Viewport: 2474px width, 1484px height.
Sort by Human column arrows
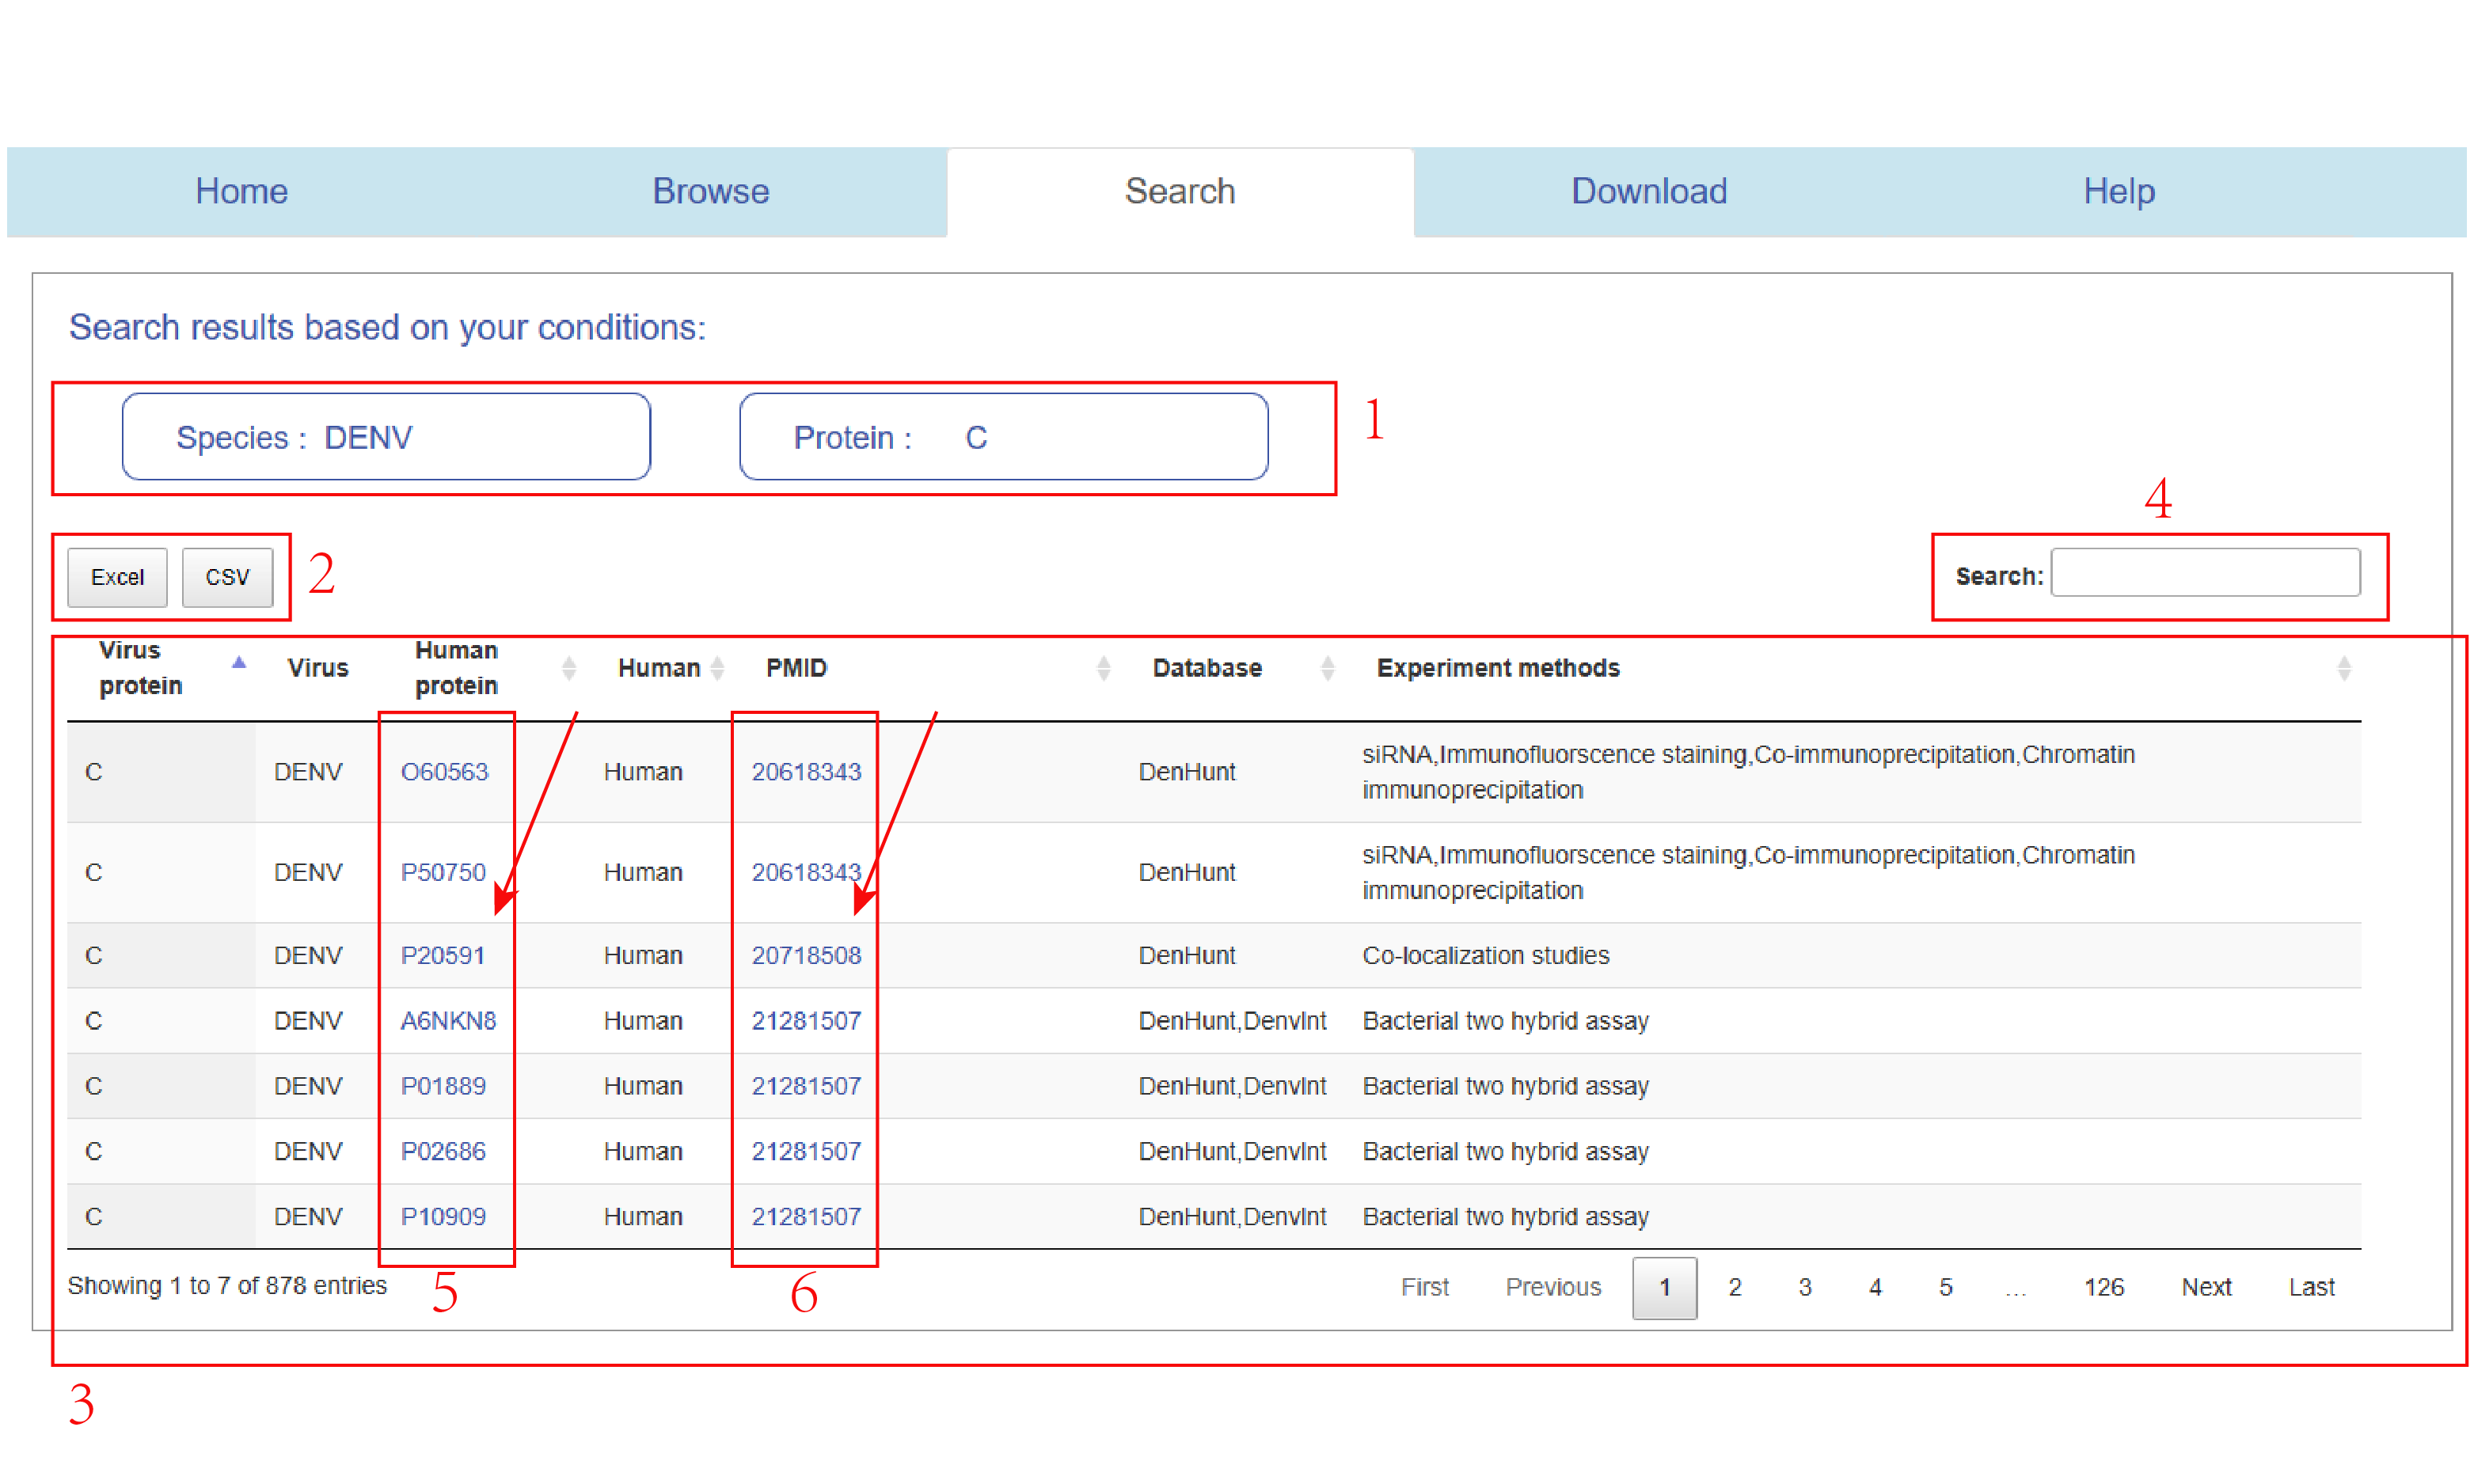pyautogui.click(x=716, y=668)
